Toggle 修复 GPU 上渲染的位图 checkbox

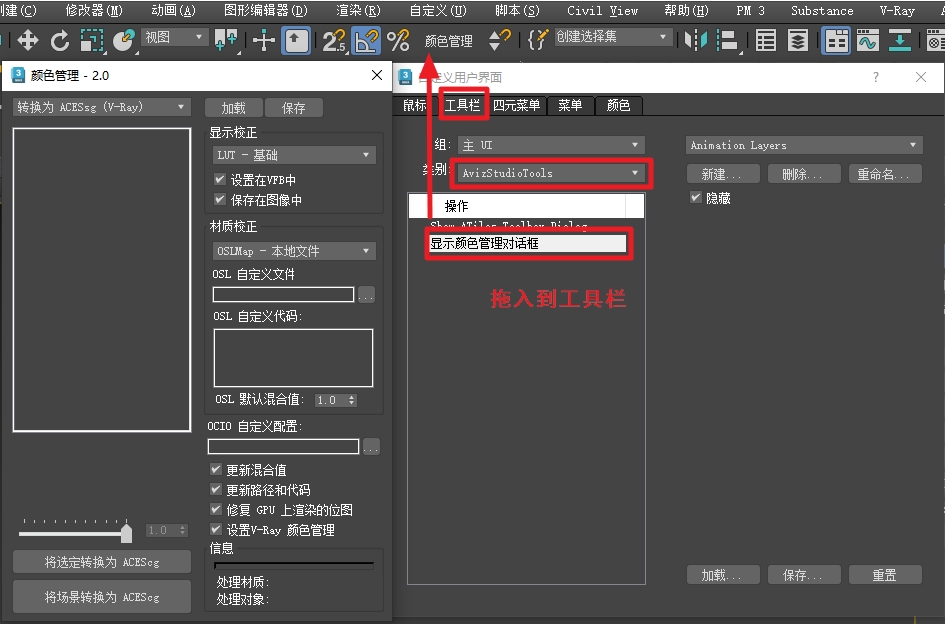click(x=216, y=509)
